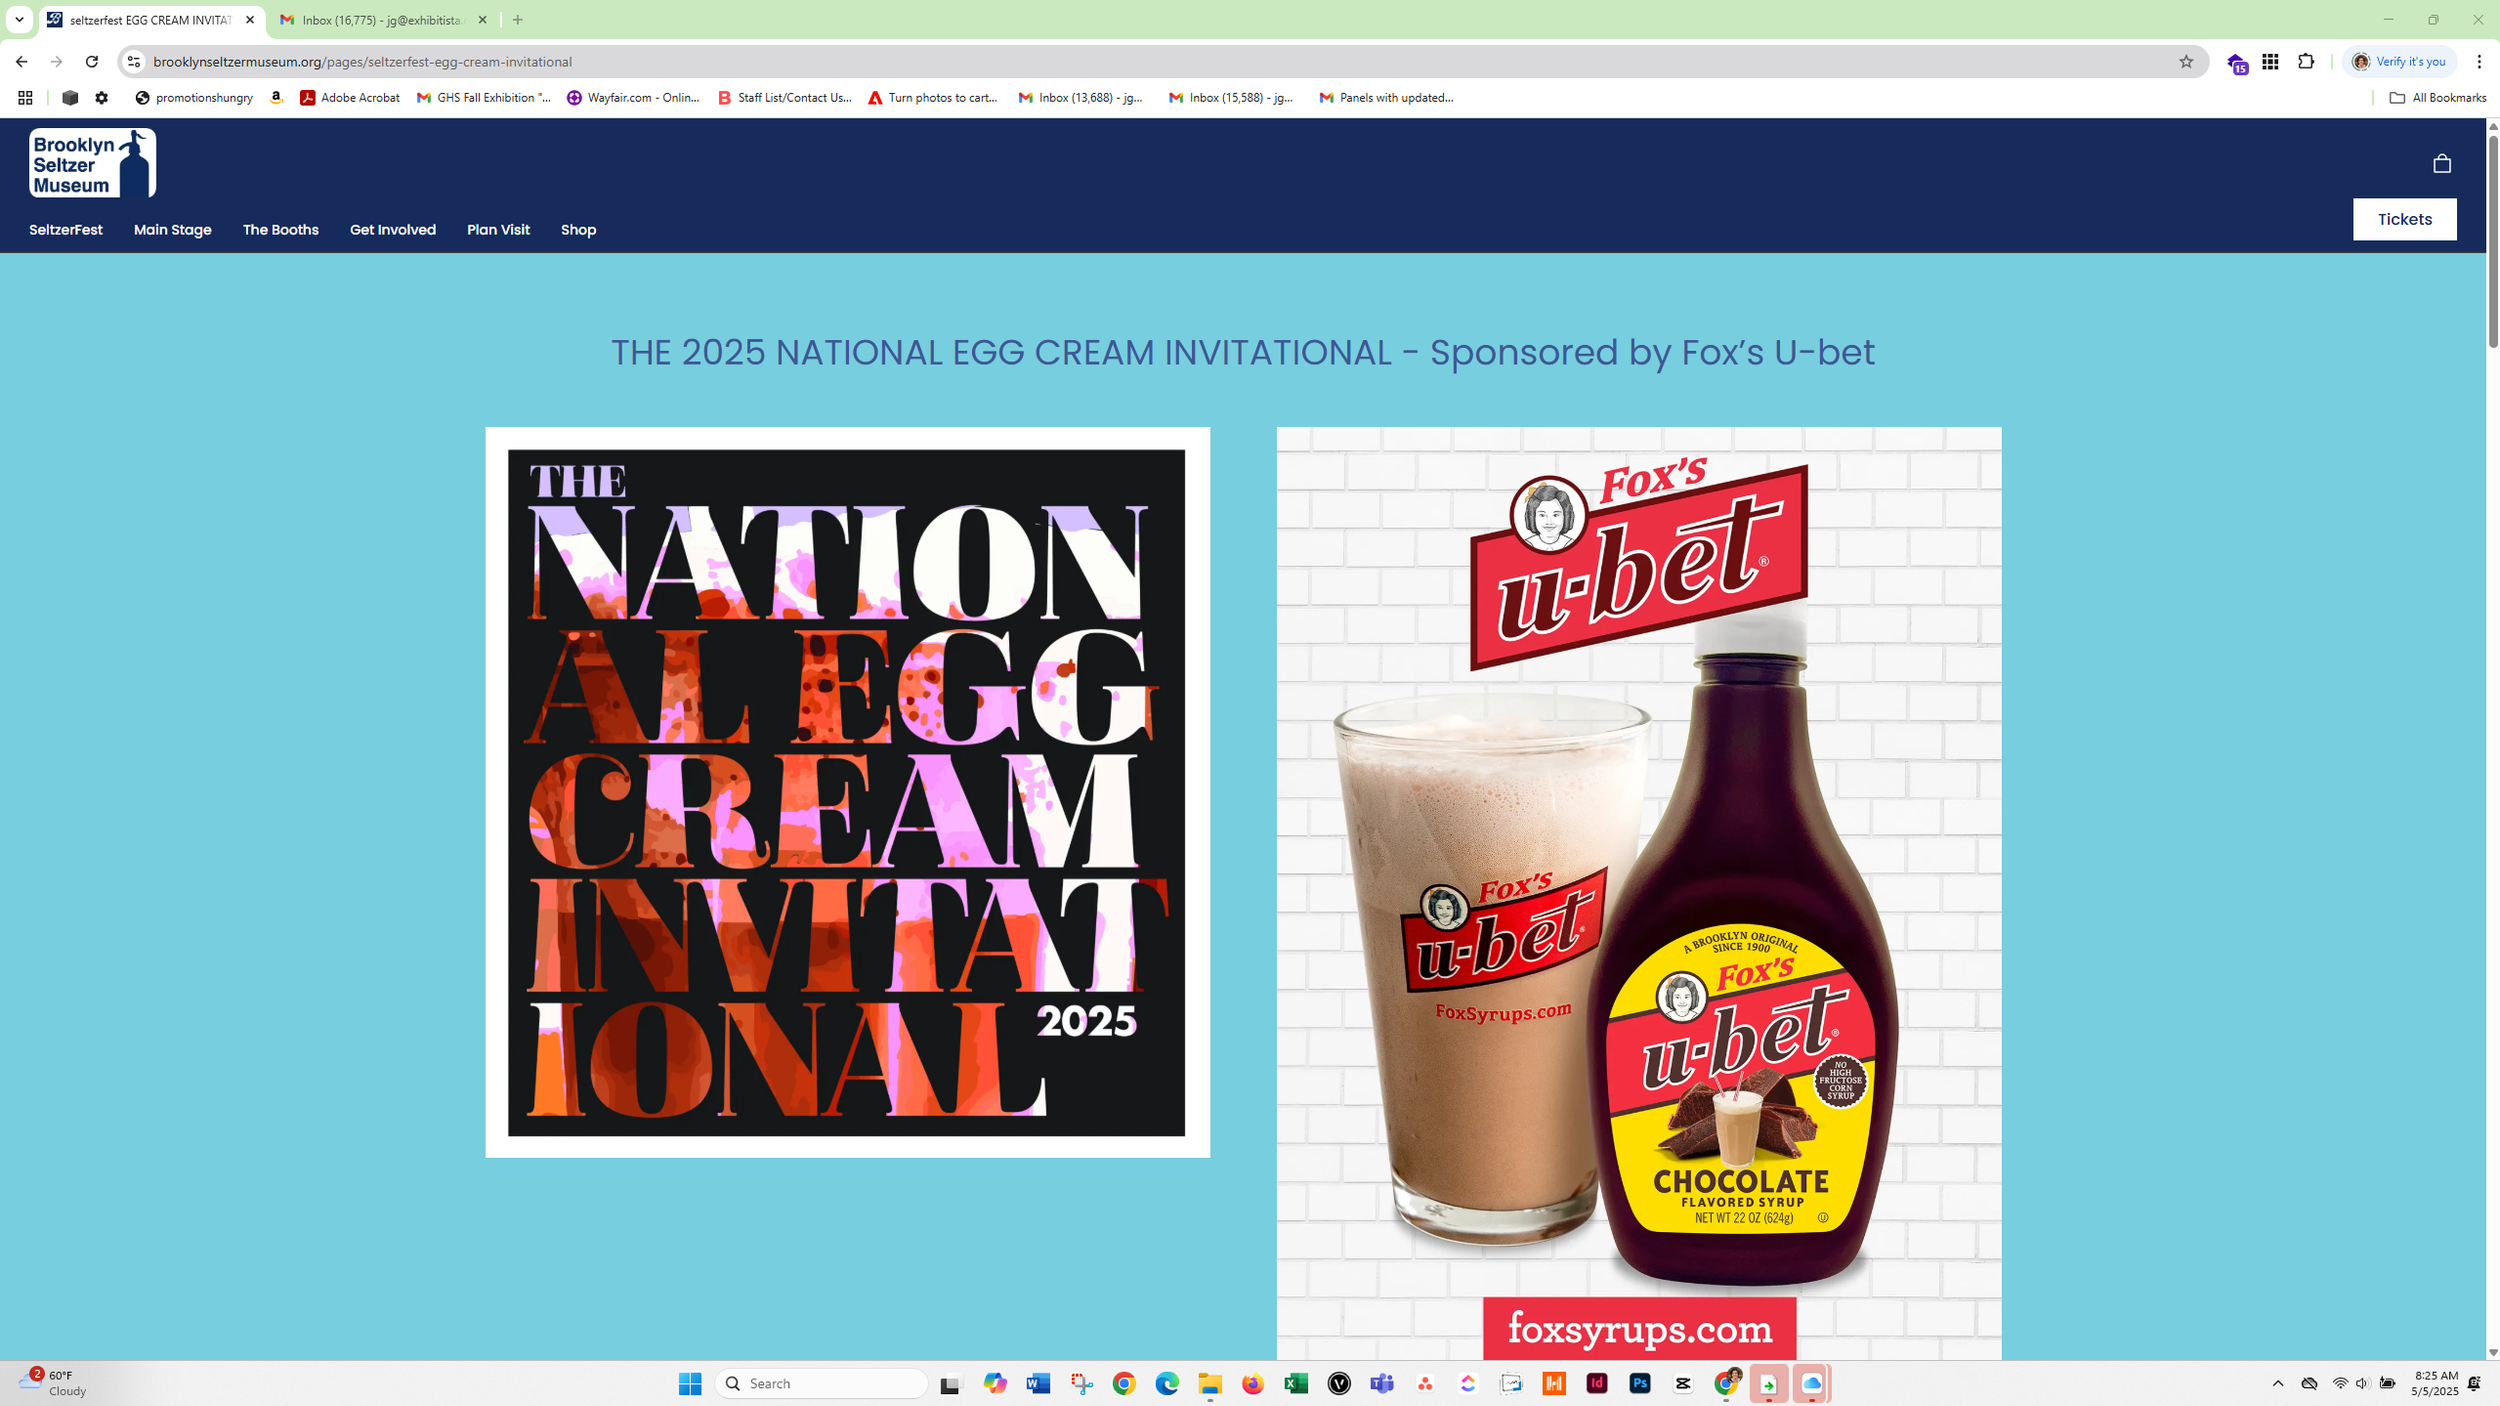Screen dimensions: 2500x1406
Task: Click the page vertical scrollbar thumb
Action: [2492, 240]
